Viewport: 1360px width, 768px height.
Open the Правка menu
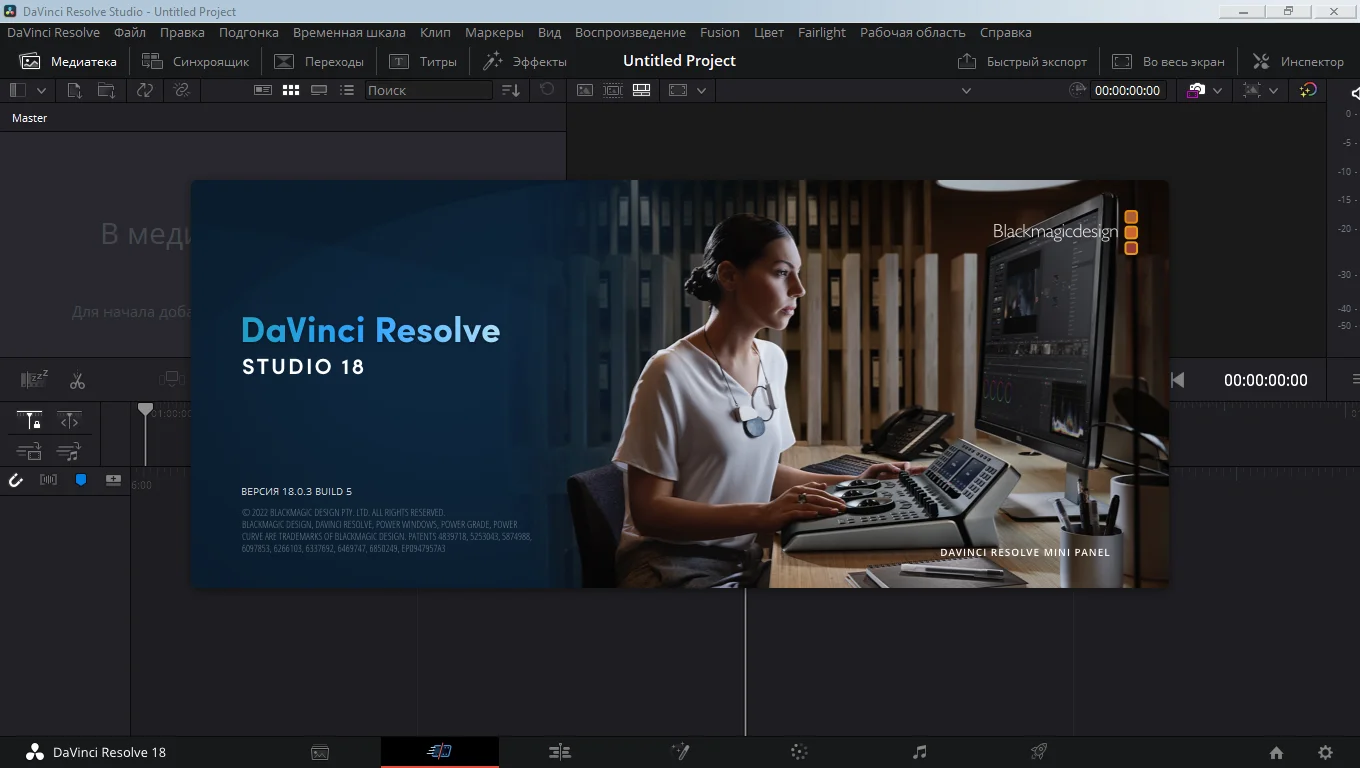(x=182, y=32)
